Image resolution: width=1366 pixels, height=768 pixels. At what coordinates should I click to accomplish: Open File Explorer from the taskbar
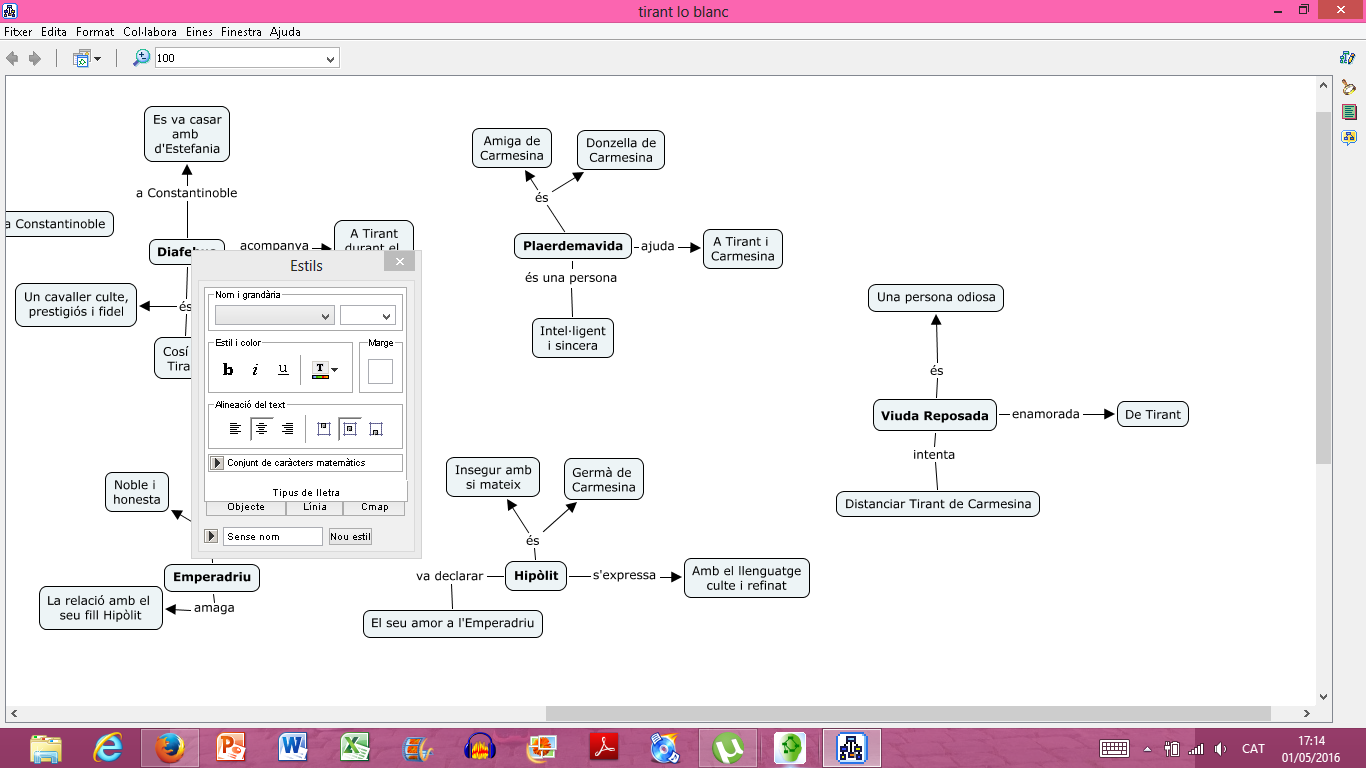[46, 748]
